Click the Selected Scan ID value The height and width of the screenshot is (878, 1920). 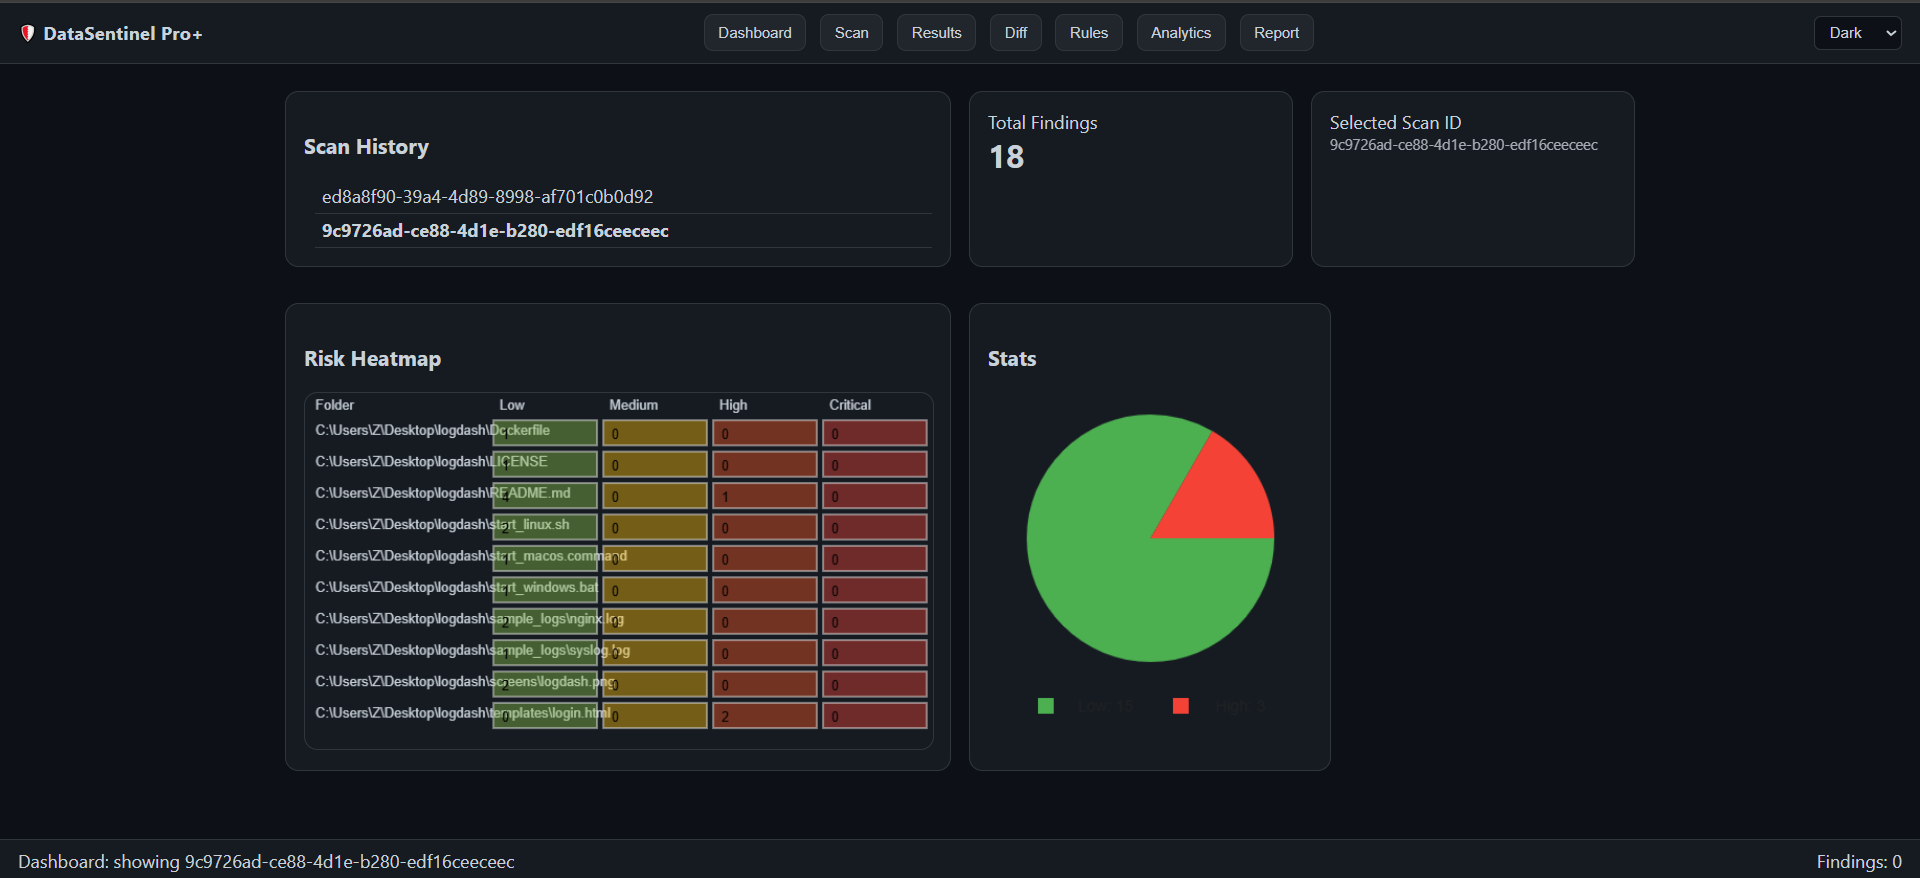pos(1463,145)
